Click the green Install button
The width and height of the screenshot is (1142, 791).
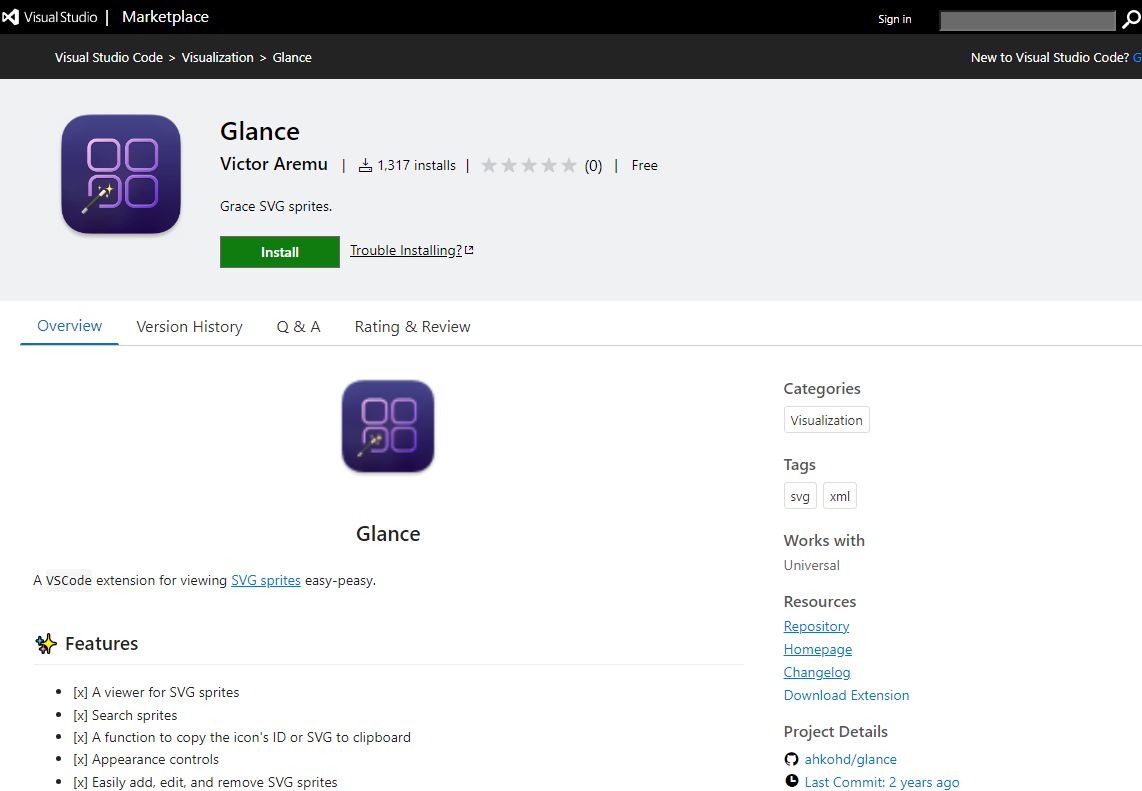[280, 252]
